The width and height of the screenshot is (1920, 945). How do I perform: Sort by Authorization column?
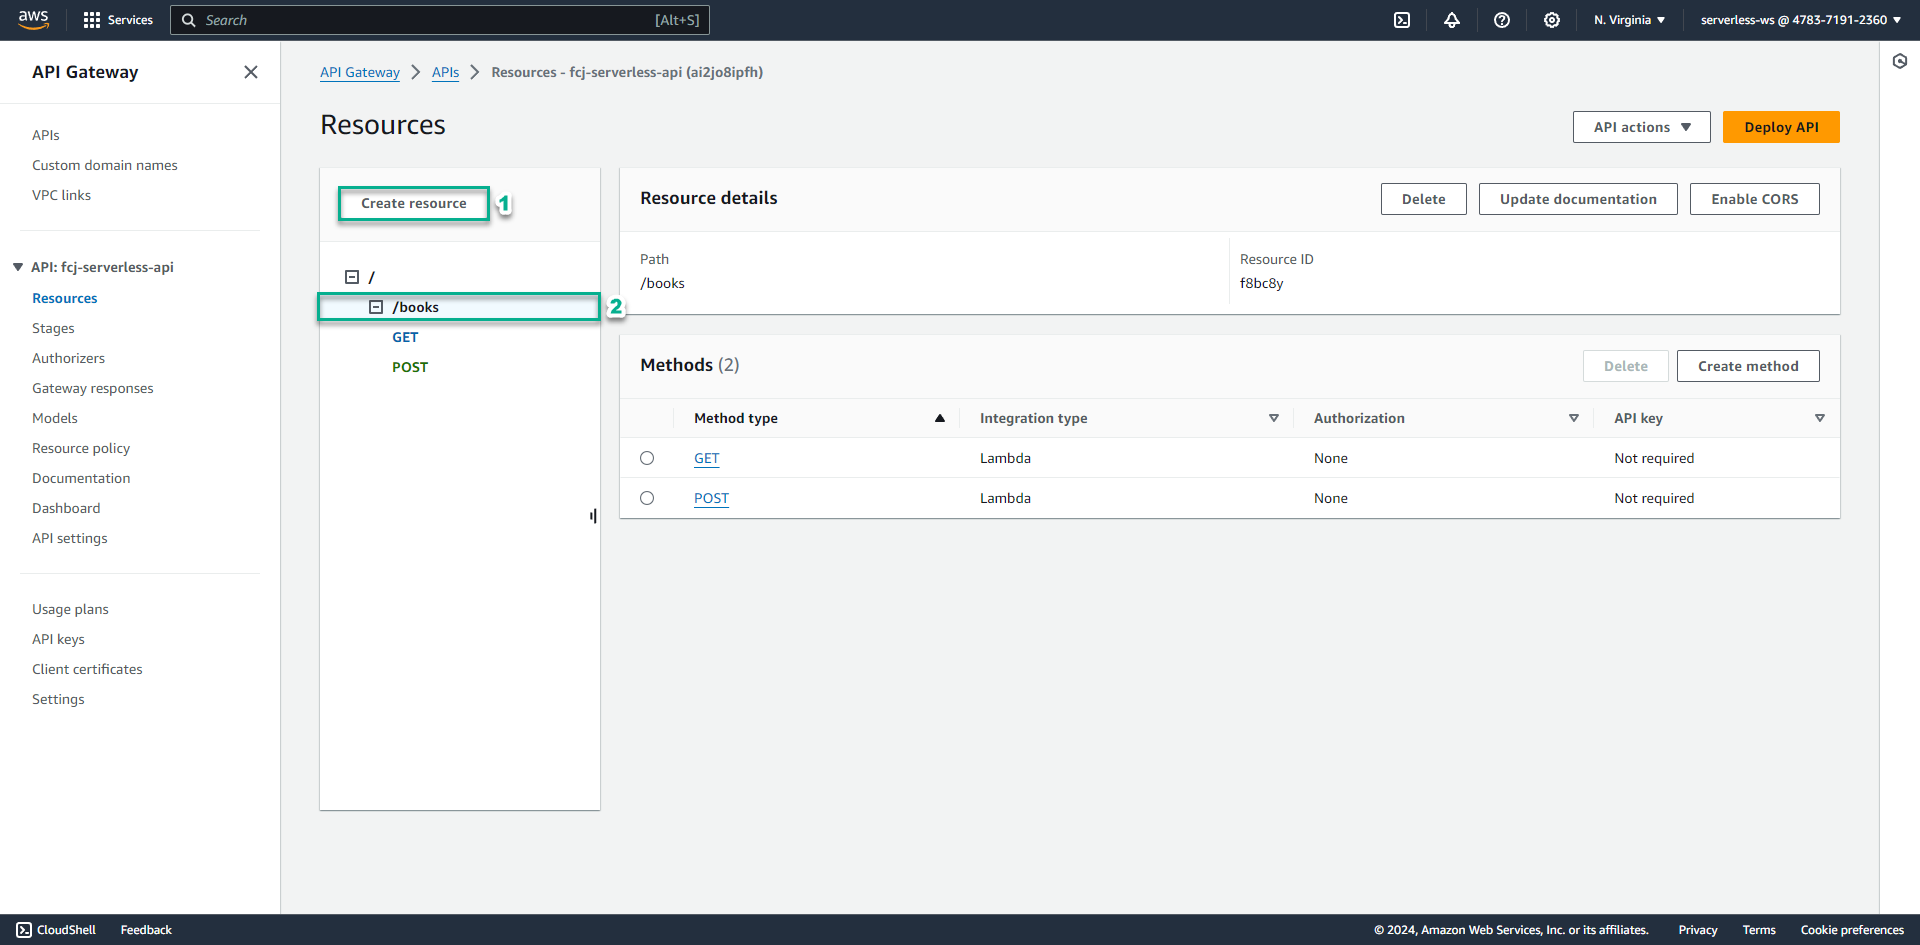(x=1573, y=418)
